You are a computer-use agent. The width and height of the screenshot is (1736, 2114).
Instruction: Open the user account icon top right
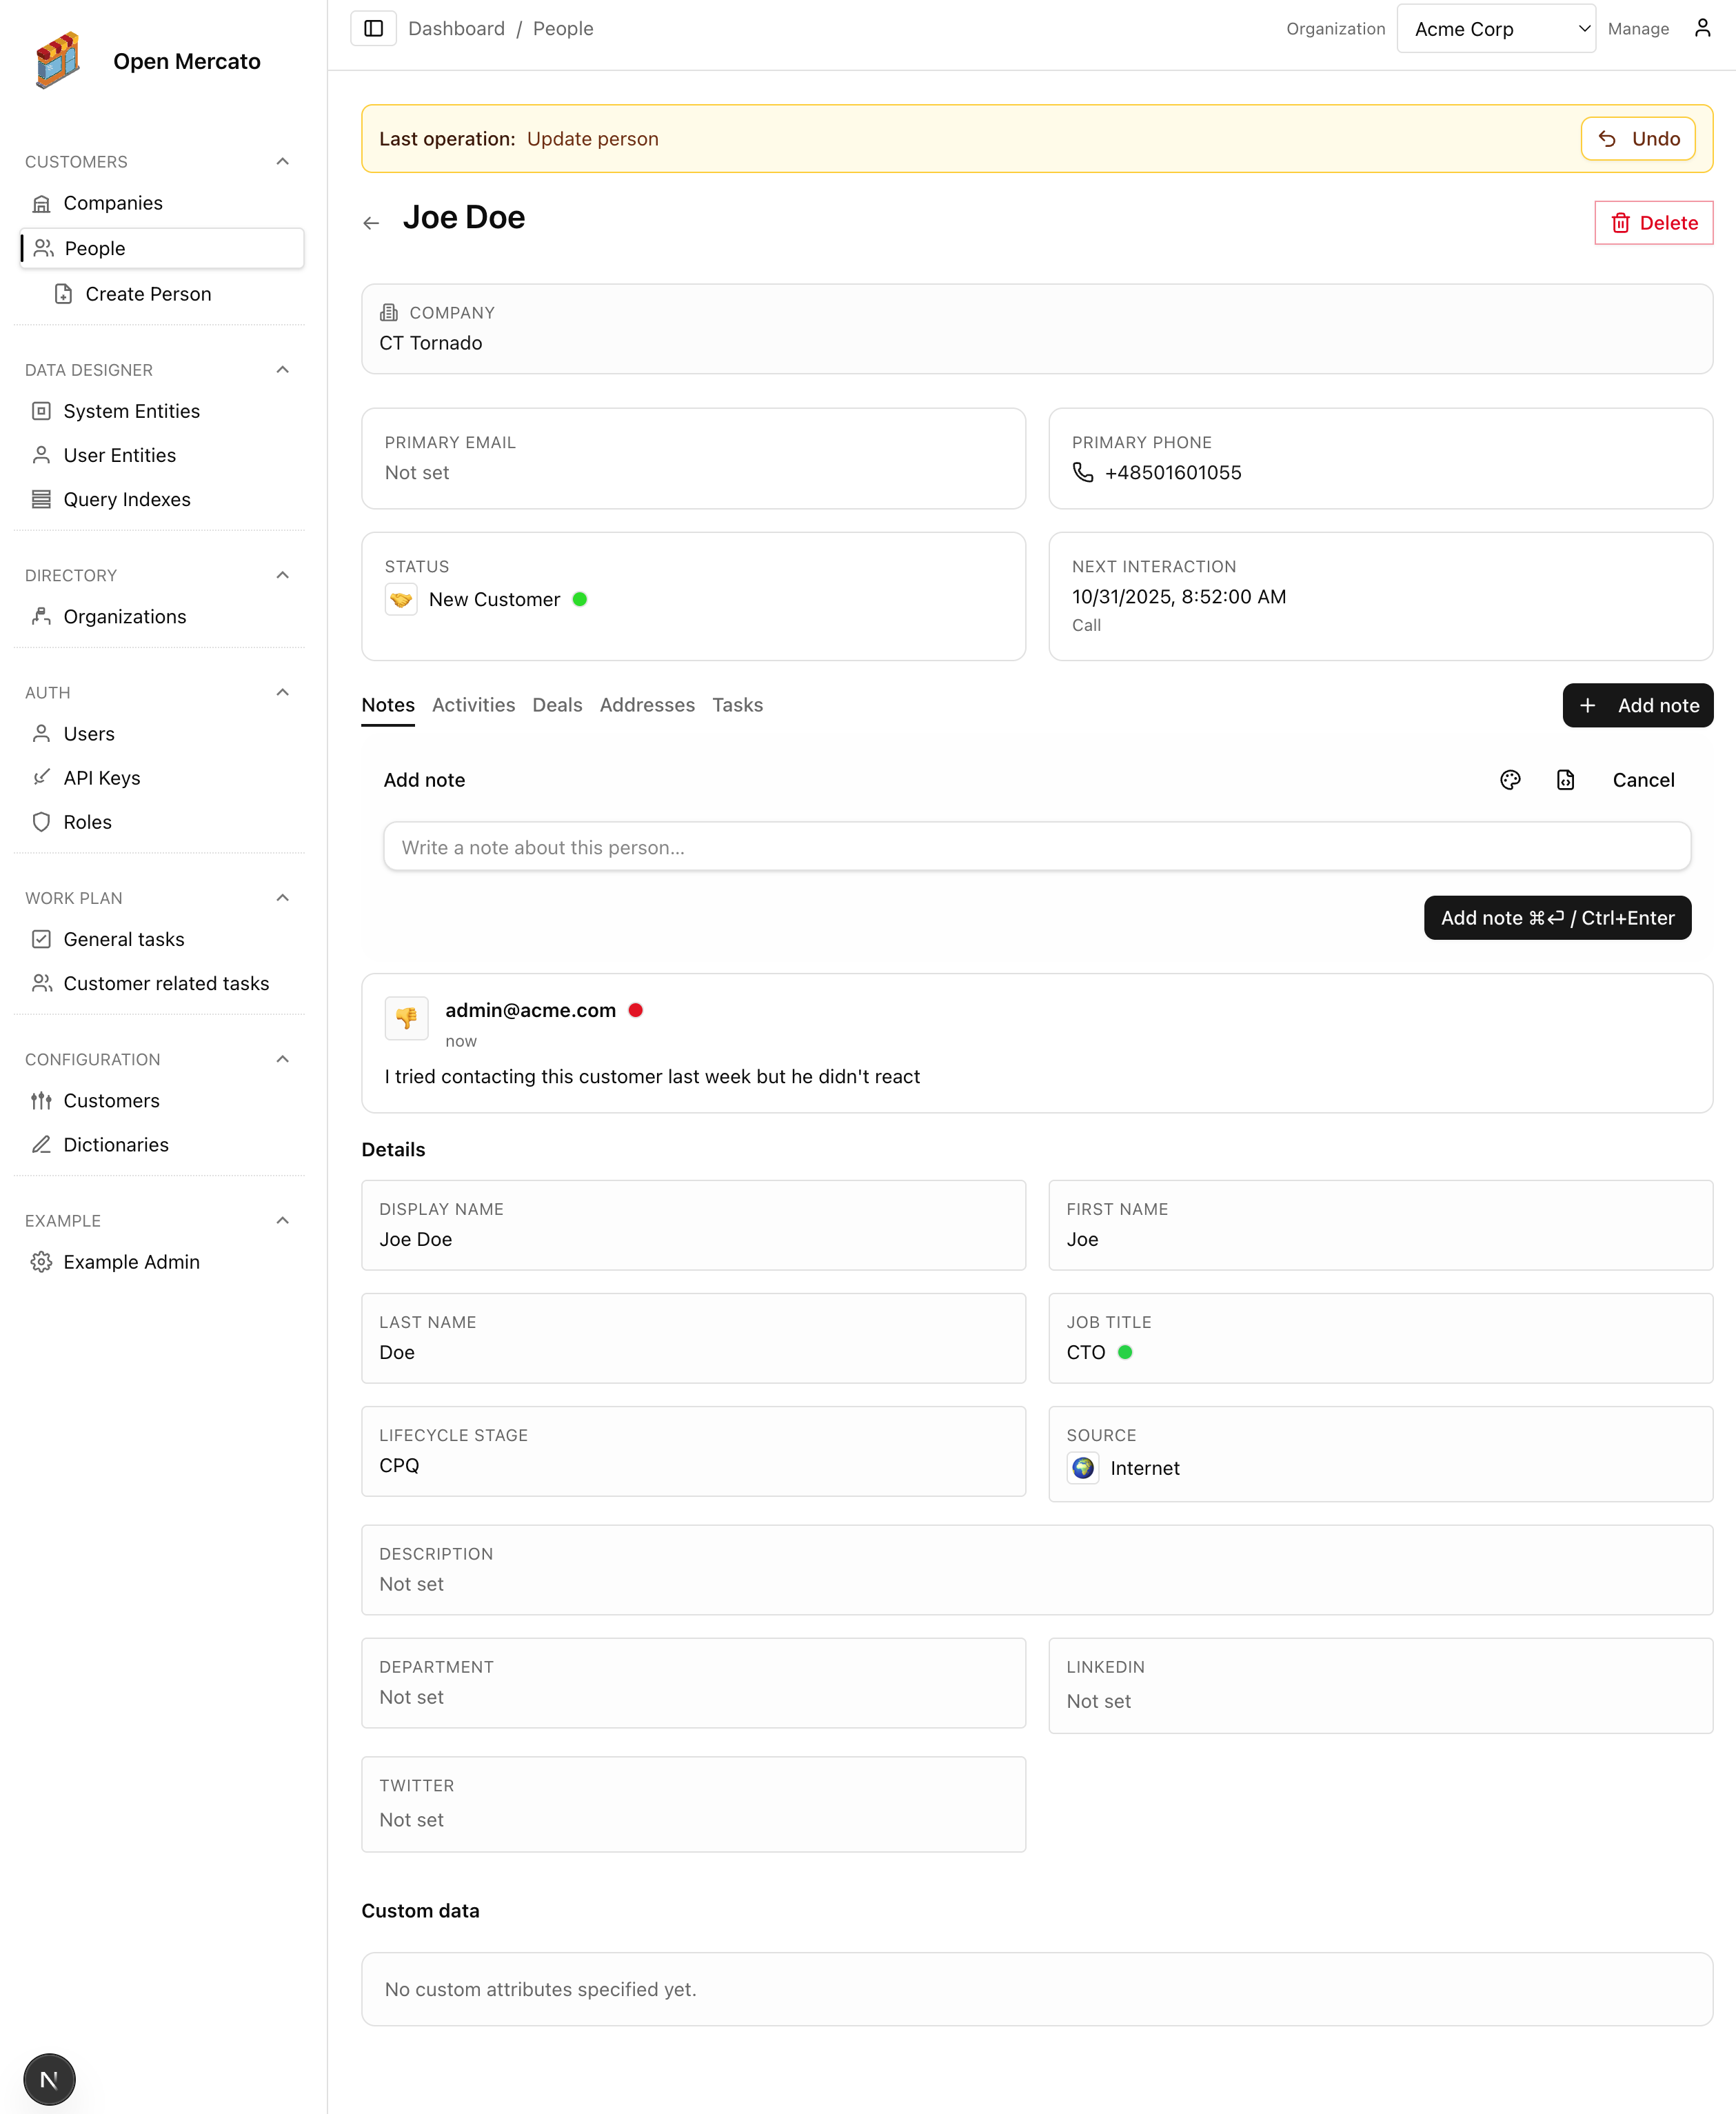click(1703, 27)
